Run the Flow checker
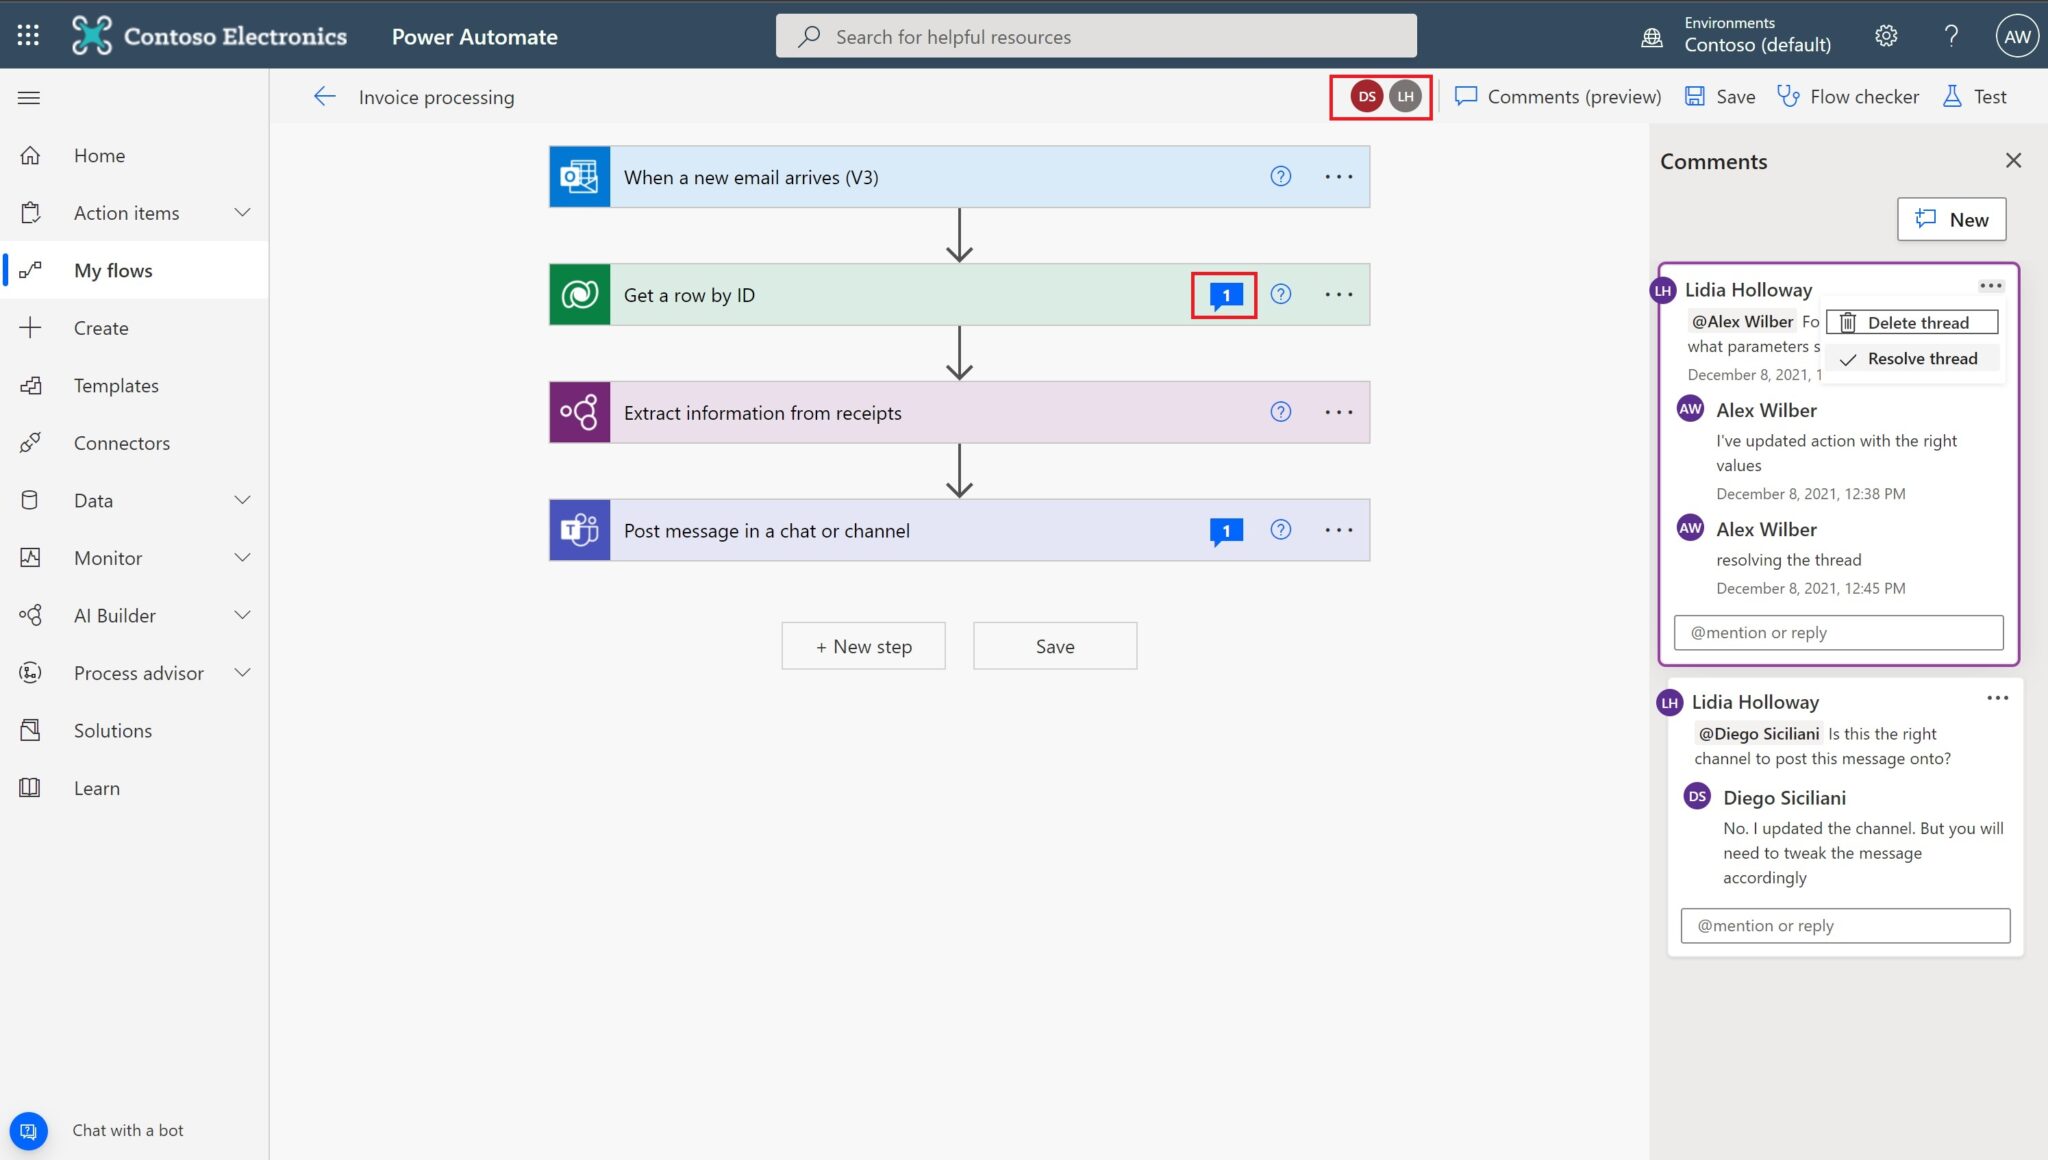This screenshot has width=2048, height=1160. pyautogui.click(x=1848, y=96)
